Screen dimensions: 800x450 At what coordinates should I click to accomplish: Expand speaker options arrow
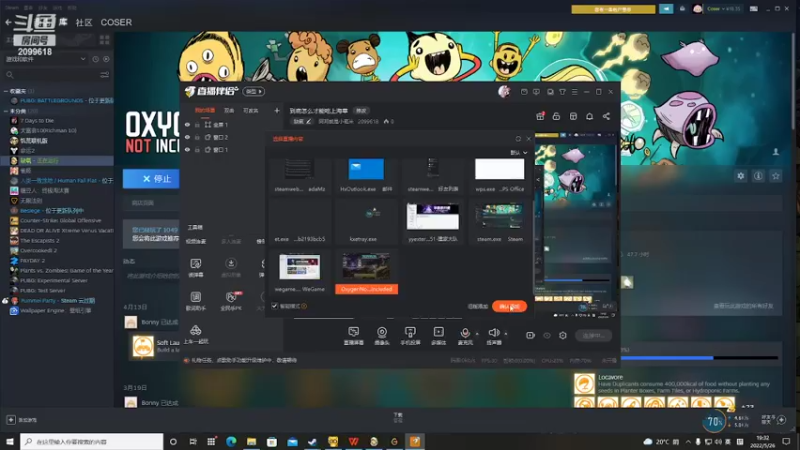(x=506, y=334)
